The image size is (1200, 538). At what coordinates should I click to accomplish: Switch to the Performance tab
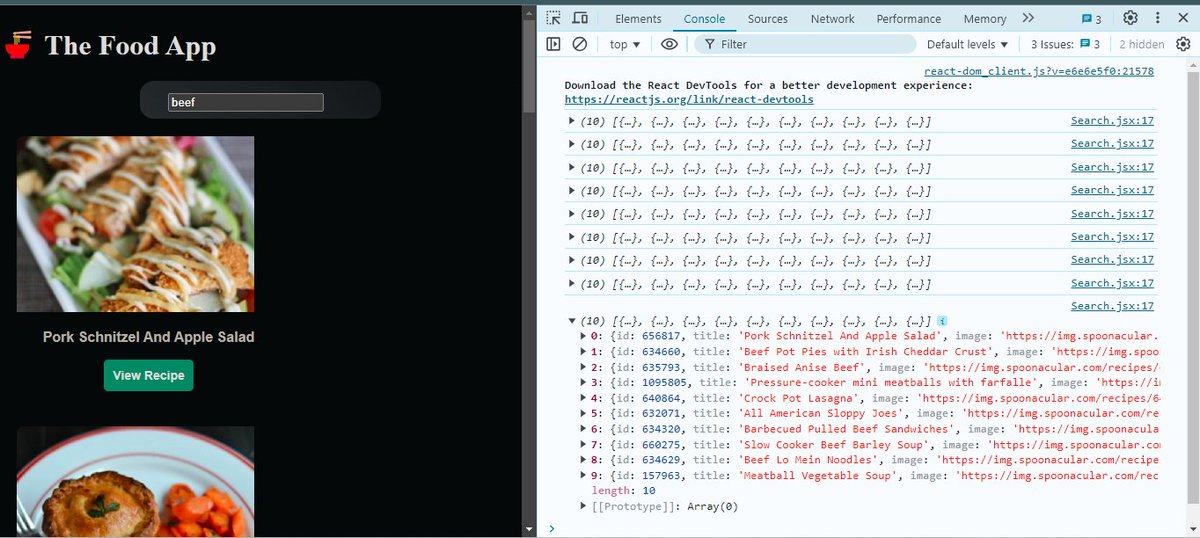(x=909, y=19)
